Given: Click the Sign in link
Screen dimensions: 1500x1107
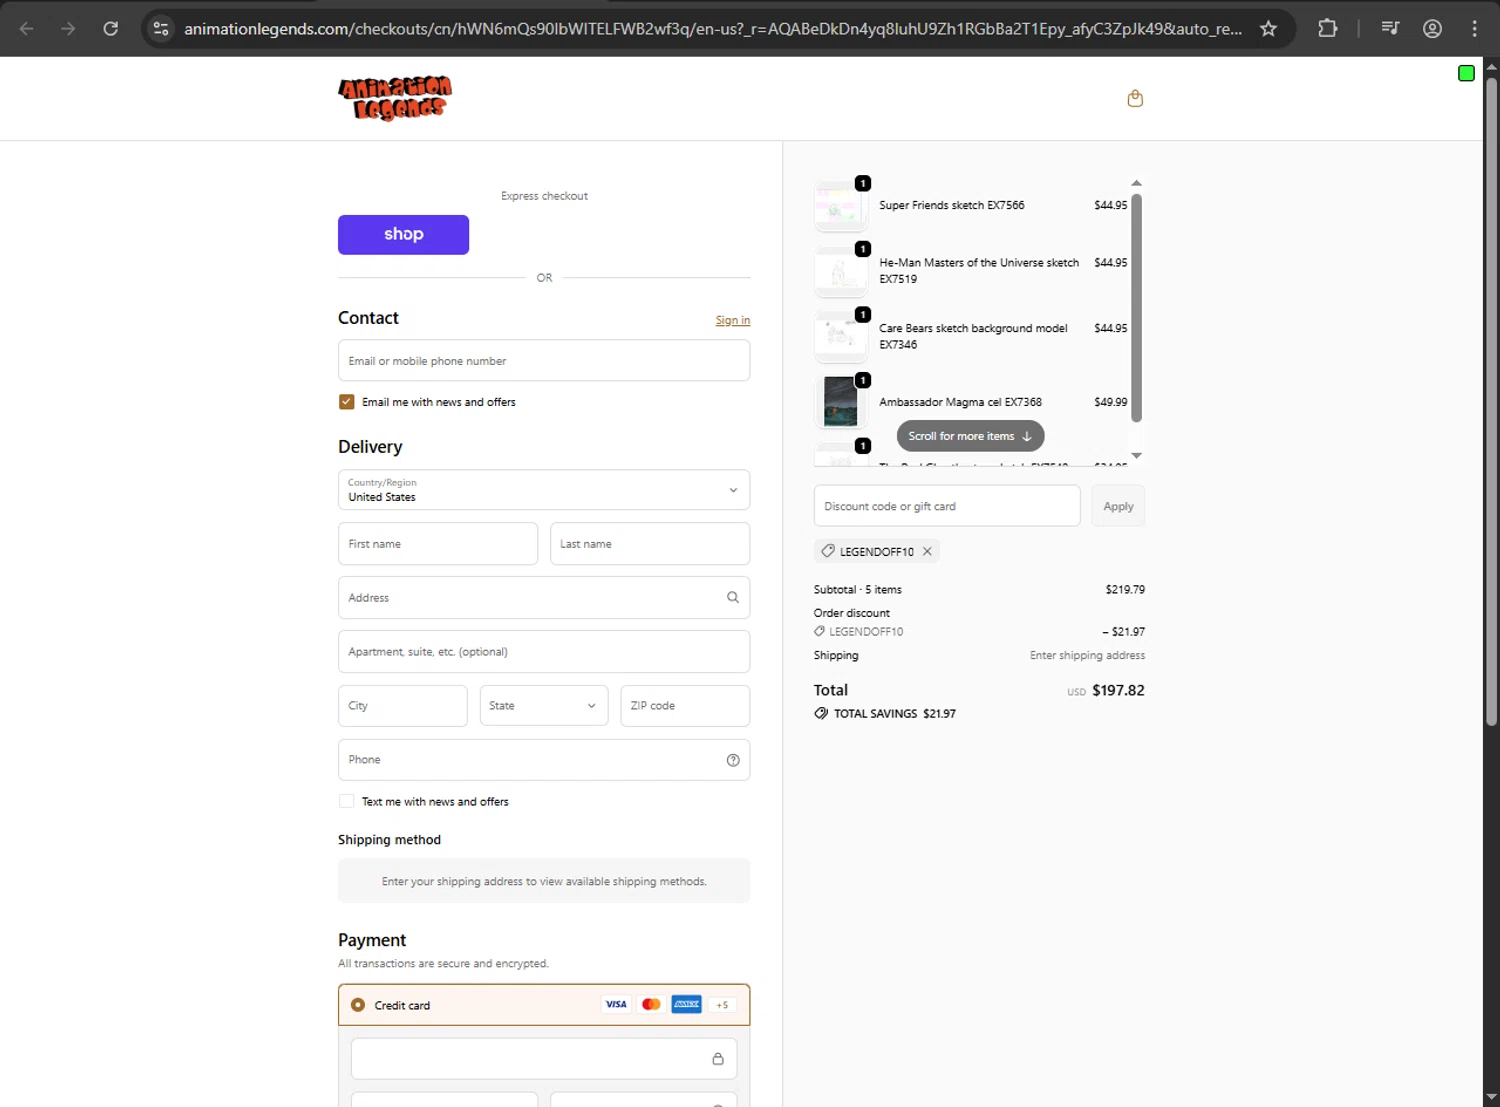Looking at the screenshot, I should (732, 320).
